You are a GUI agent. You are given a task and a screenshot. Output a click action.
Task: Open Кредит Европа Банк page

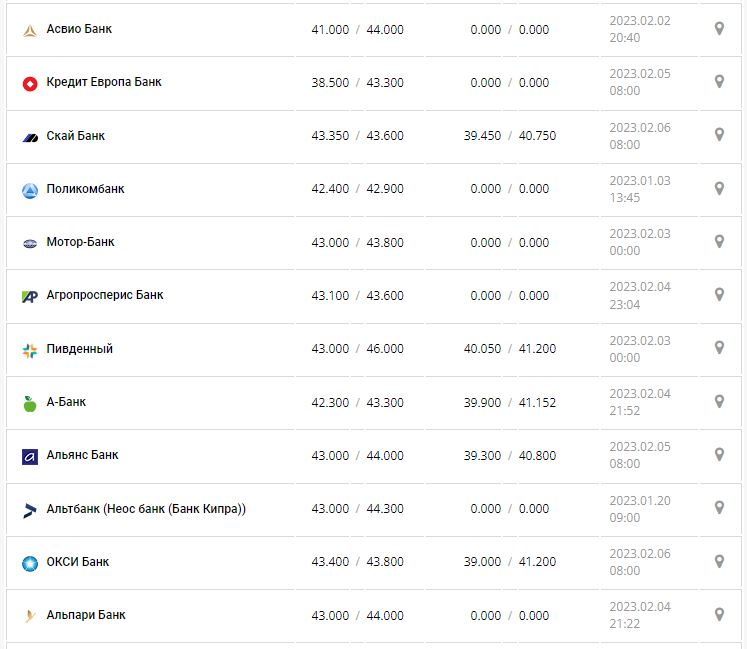pos(104,82)
